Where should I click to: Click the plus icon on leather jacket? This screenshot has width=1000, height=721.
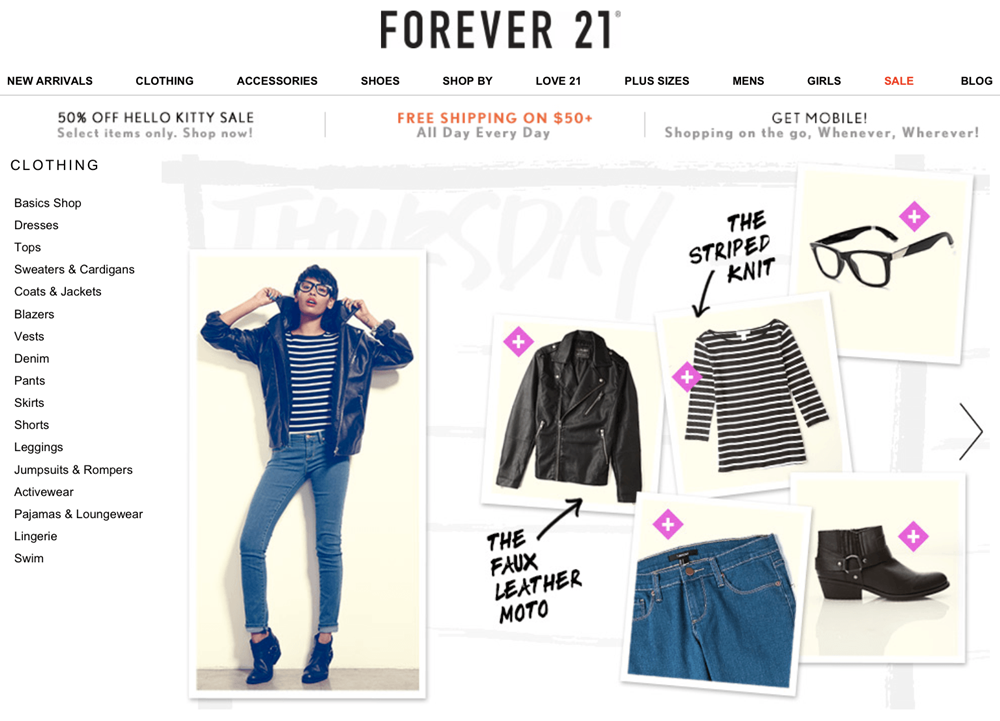(518, 342)
